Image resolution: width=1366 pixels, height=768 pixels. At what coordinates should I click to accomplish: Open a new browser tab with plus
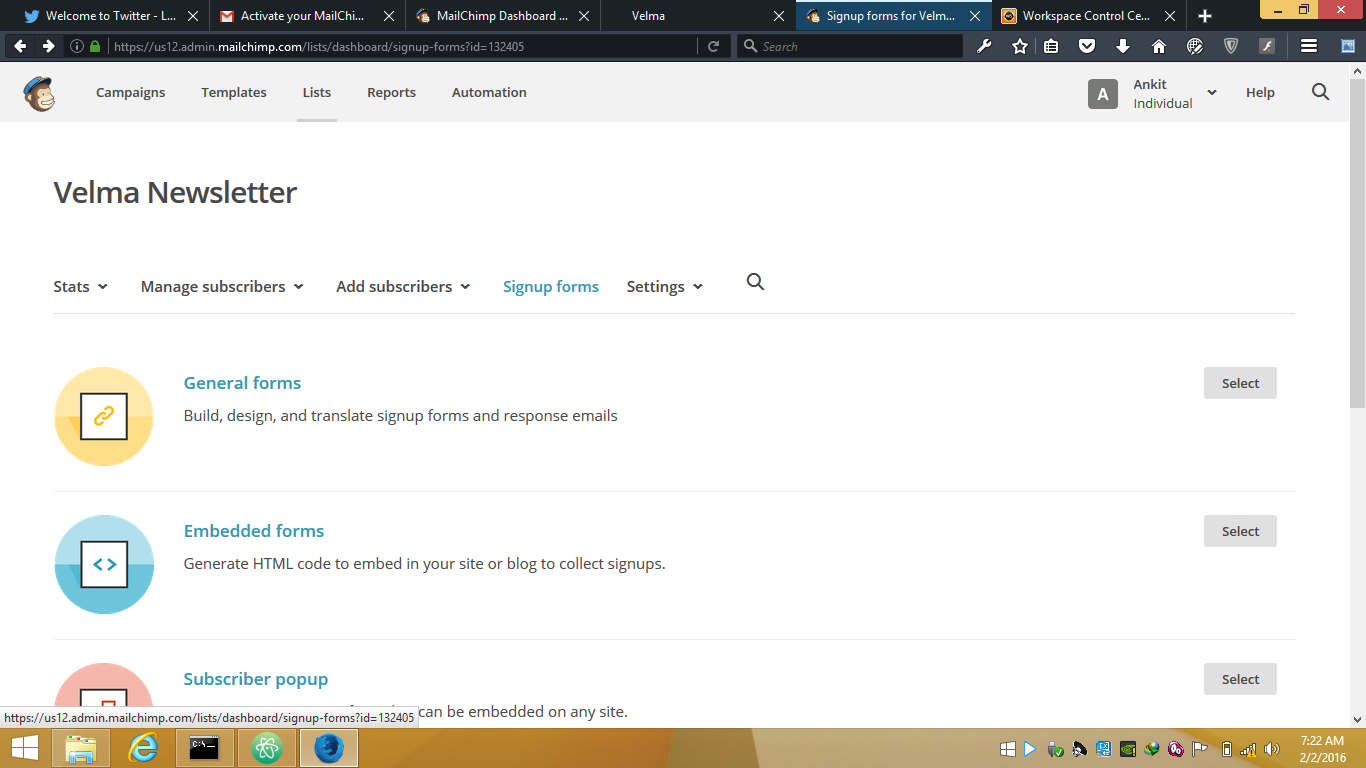pyautogui.click(x=1205, y=16)
